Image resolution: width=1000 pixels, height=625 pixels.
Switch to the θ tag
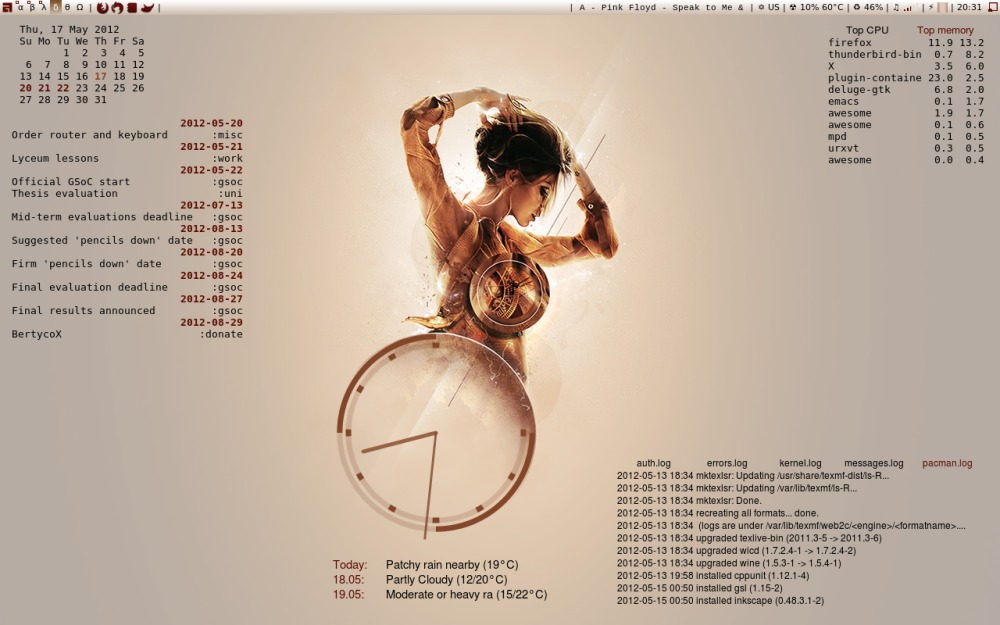coord(68,8)
